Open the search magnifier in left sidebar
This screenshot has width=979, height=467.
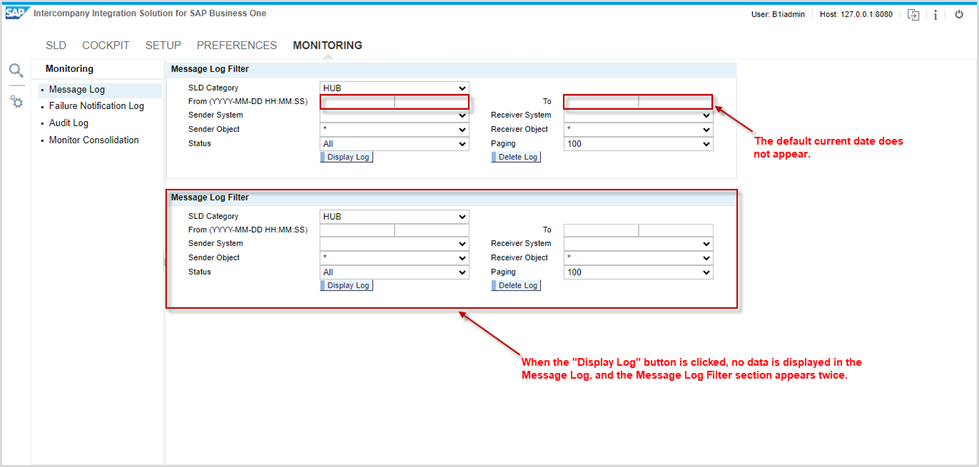point(16,70)
